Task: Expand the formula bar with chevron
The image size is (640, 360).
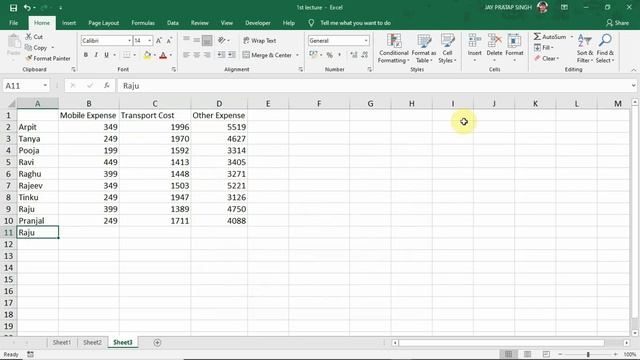Action: click(633, 86)
